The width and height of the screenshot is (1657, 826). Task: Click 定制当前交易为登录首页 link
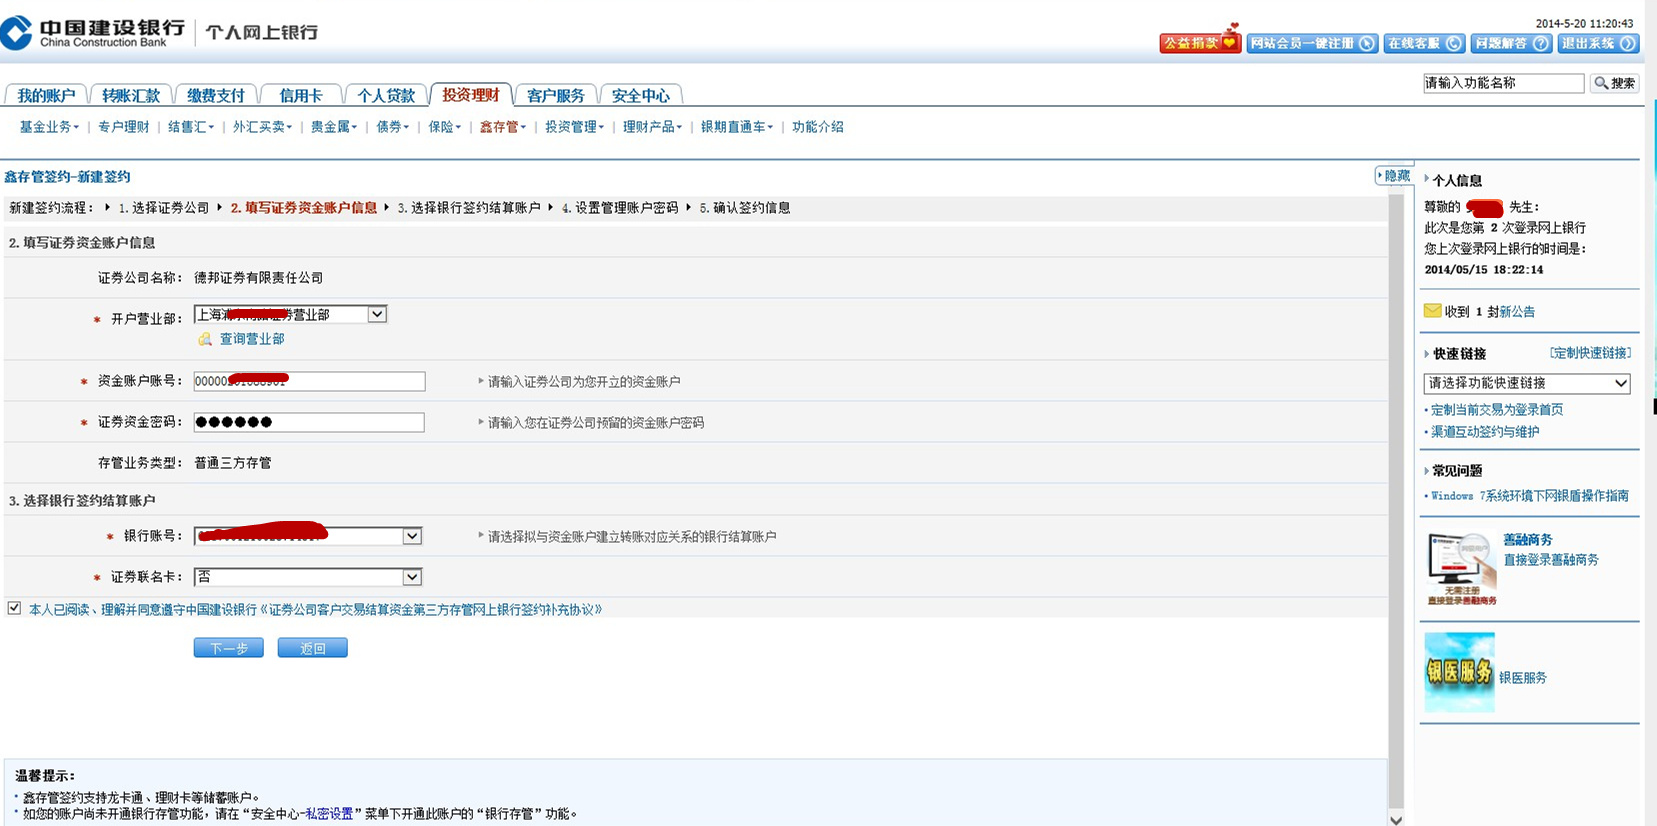1497,410
